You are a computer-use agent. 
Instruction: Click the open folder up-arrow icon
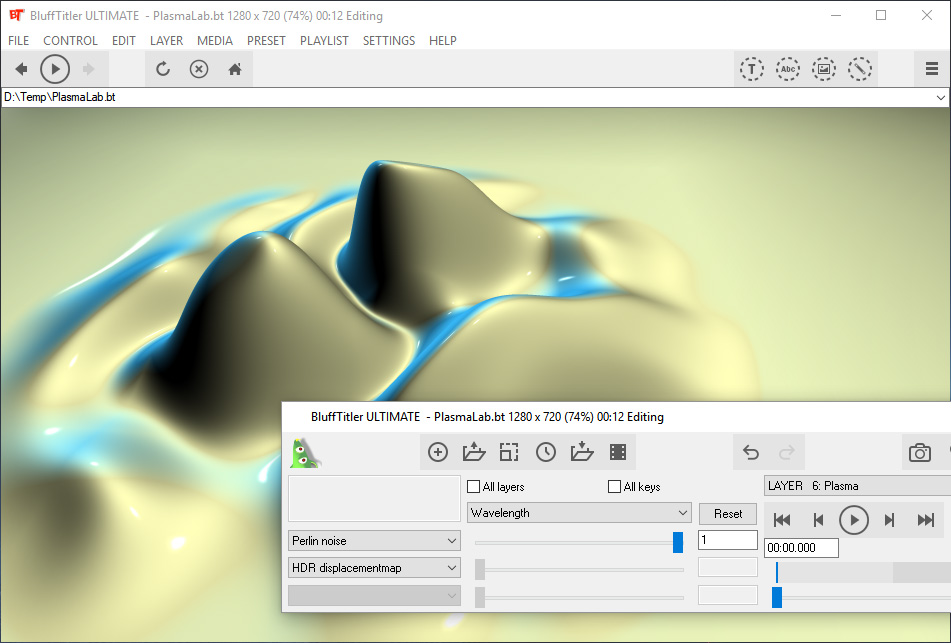pyautogui.click(x=474, y=452)
